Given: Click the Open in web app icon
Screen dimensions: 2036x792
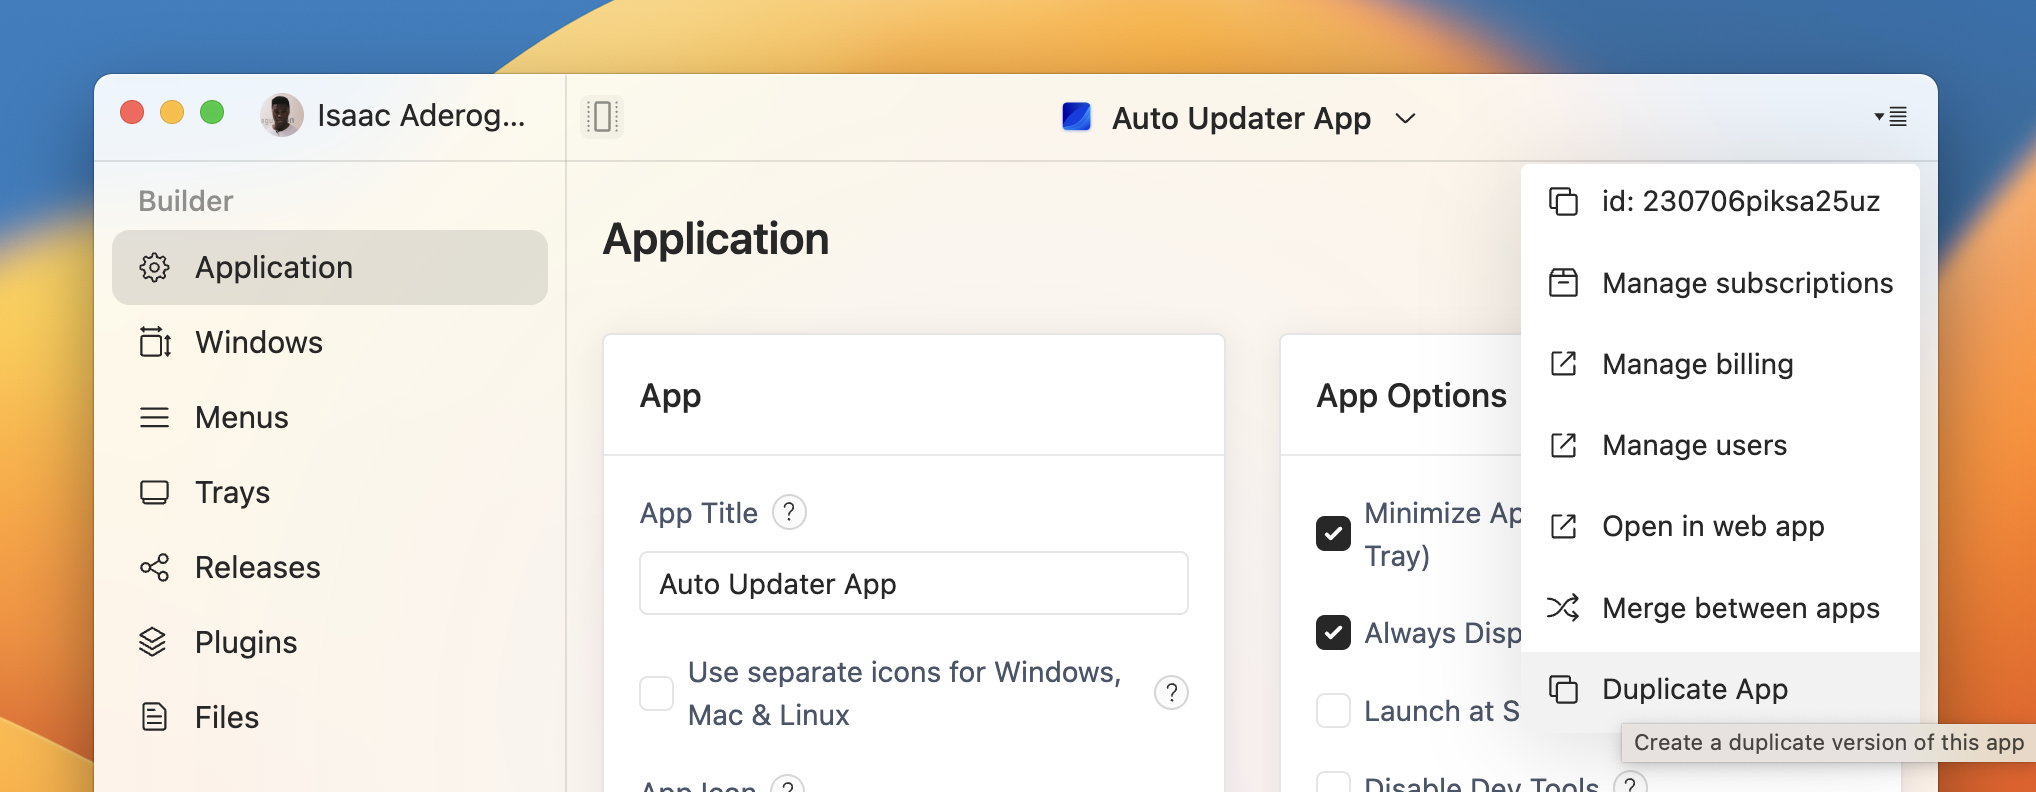Looking at the screenshot, I should (1563, 526).
